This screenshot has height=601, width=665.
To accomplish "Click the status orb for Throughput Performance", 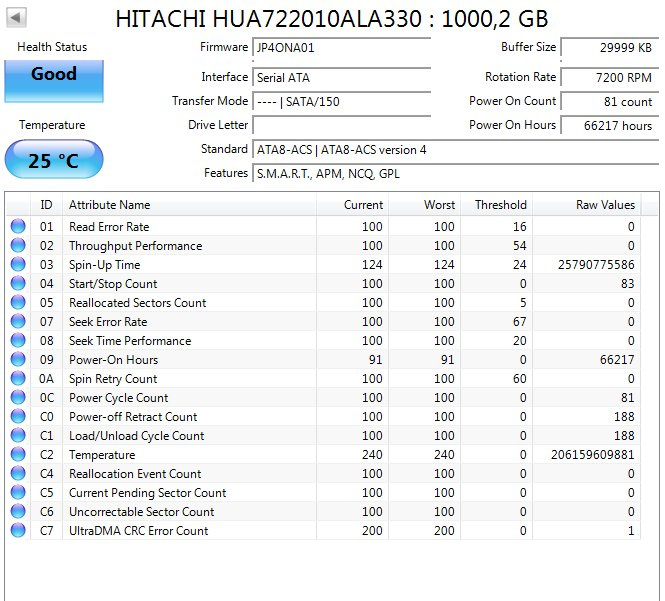I will pyautogui.click(x=18, y=245).
